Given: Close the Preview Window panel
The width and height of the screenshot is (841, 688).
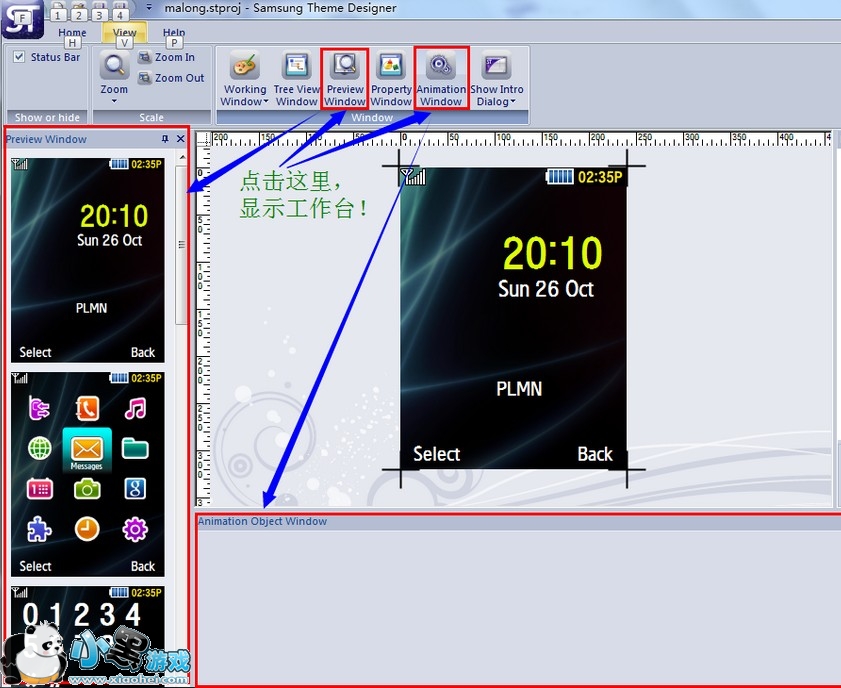Looking at the screenshot, I should click(181, 140).
